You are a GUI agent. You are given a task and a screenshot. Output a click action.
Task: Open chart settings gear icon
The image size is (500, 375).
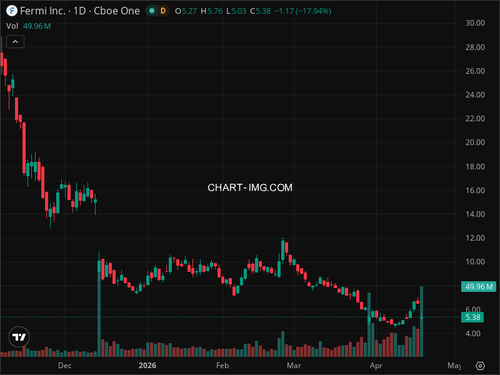click(480, 366)
